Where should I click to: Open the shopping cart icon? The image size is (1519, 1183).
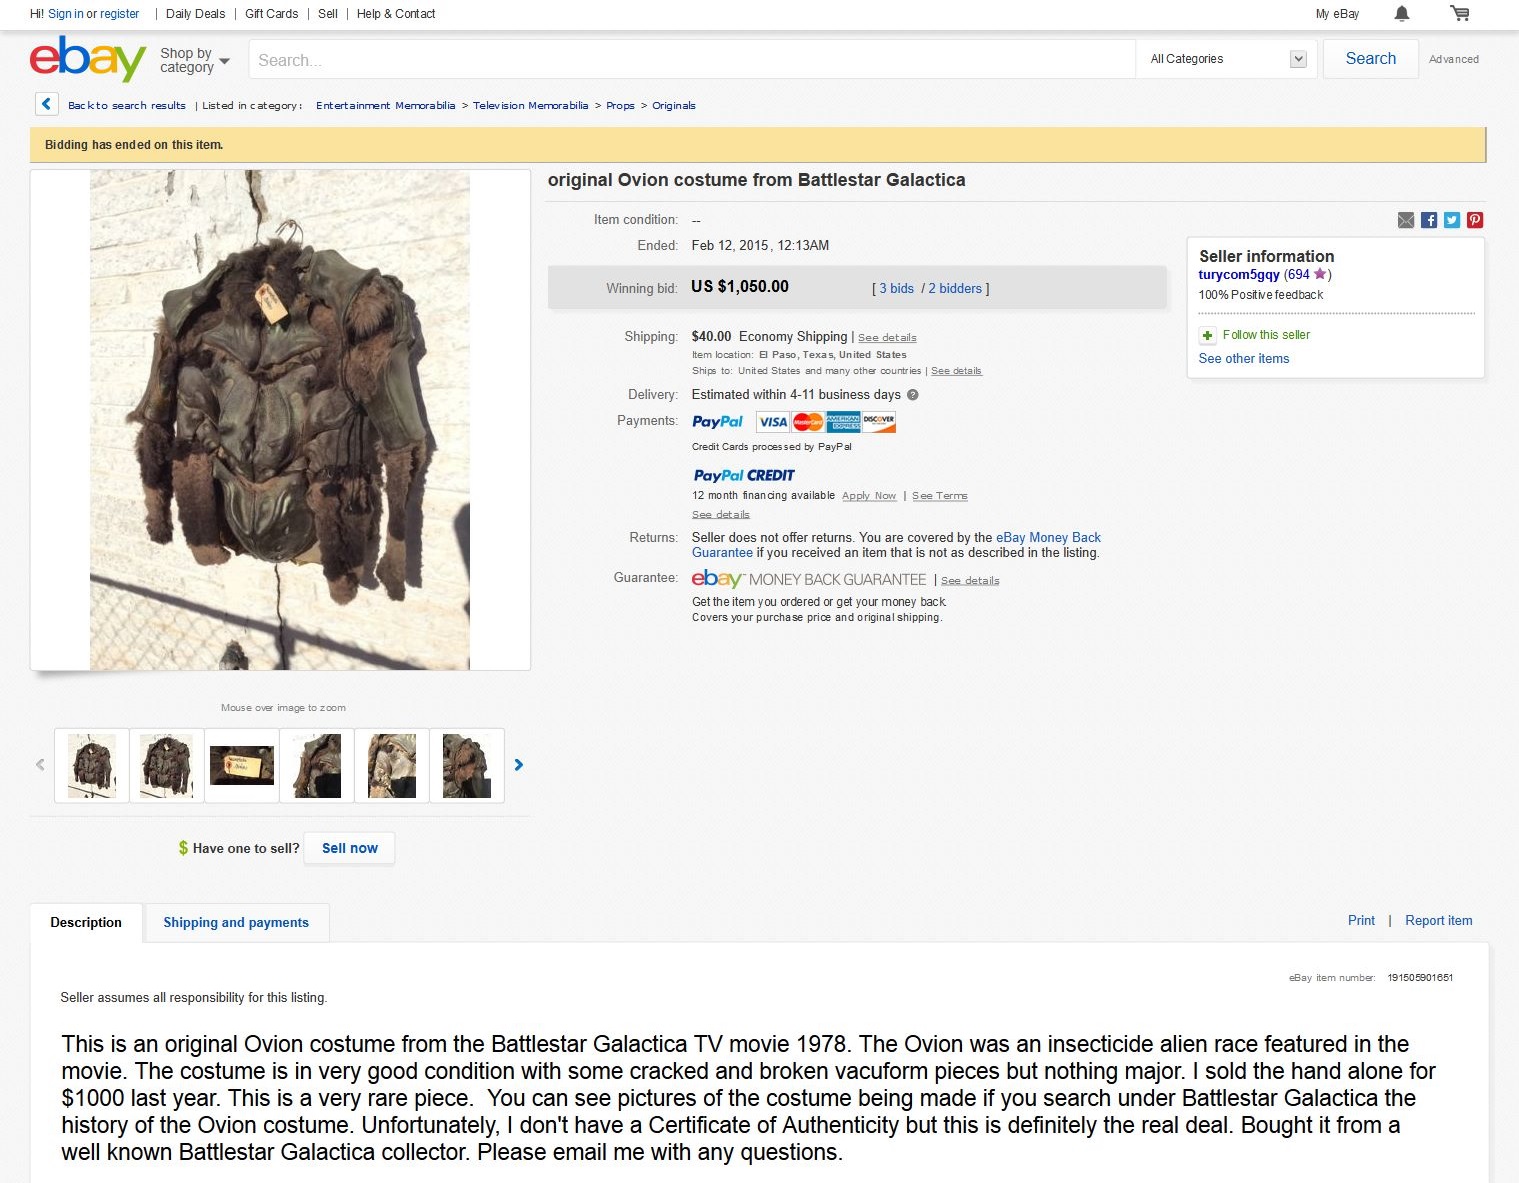1460,14
